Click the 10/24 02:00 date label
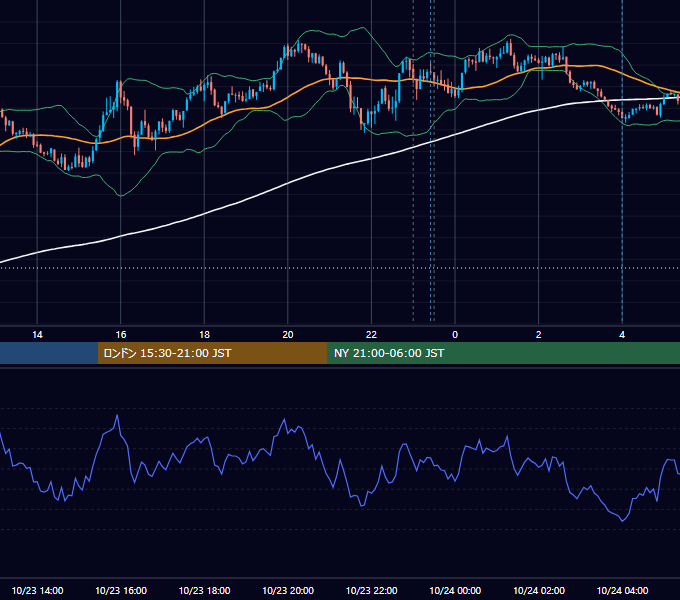This screenshot has width=680, height=600. click(x=539, y=590)
